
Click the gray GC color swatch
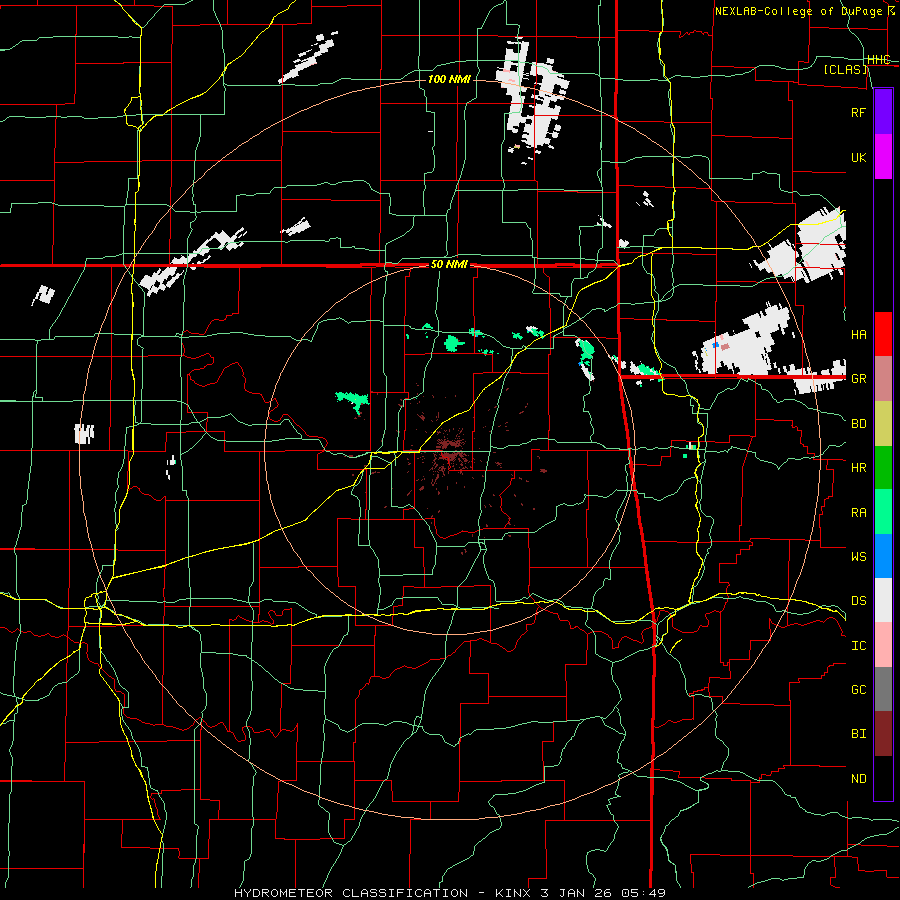883,689
